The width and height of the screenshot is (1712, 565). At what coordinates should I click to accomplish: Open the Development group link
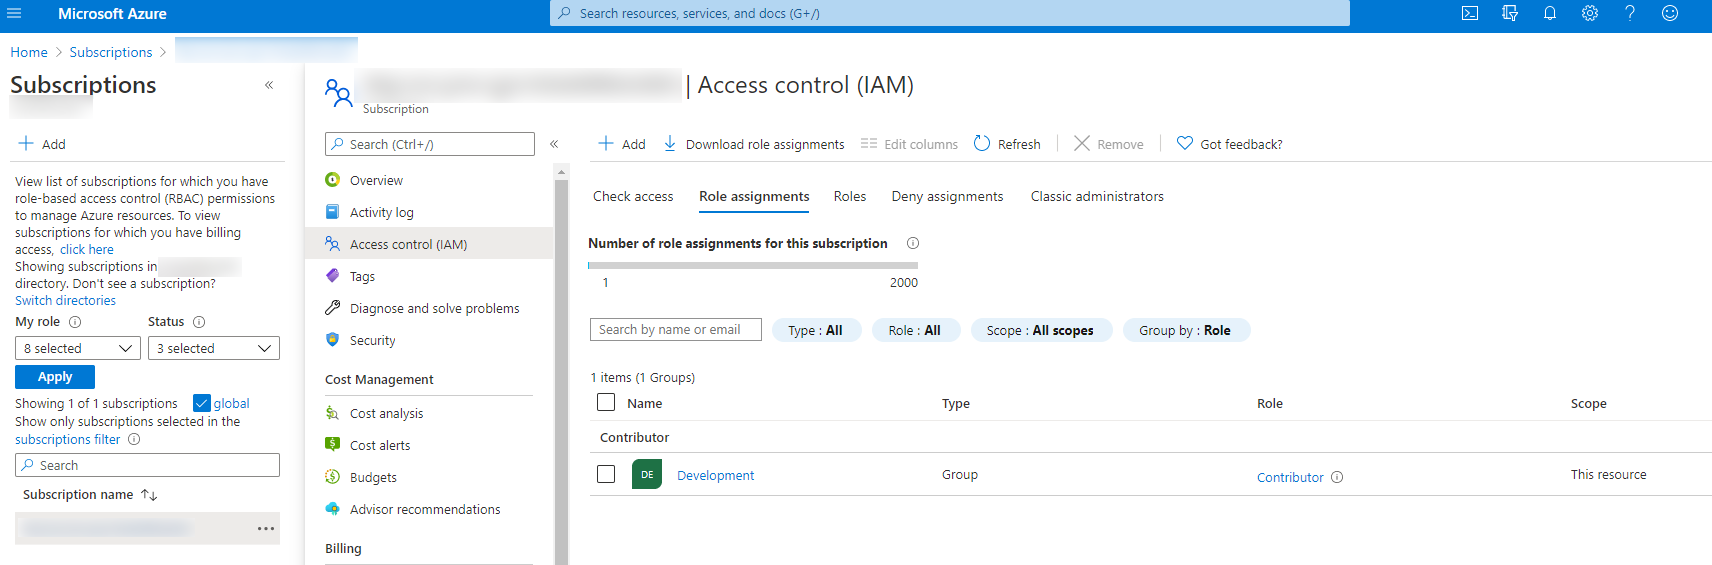[x=715, y=476]
